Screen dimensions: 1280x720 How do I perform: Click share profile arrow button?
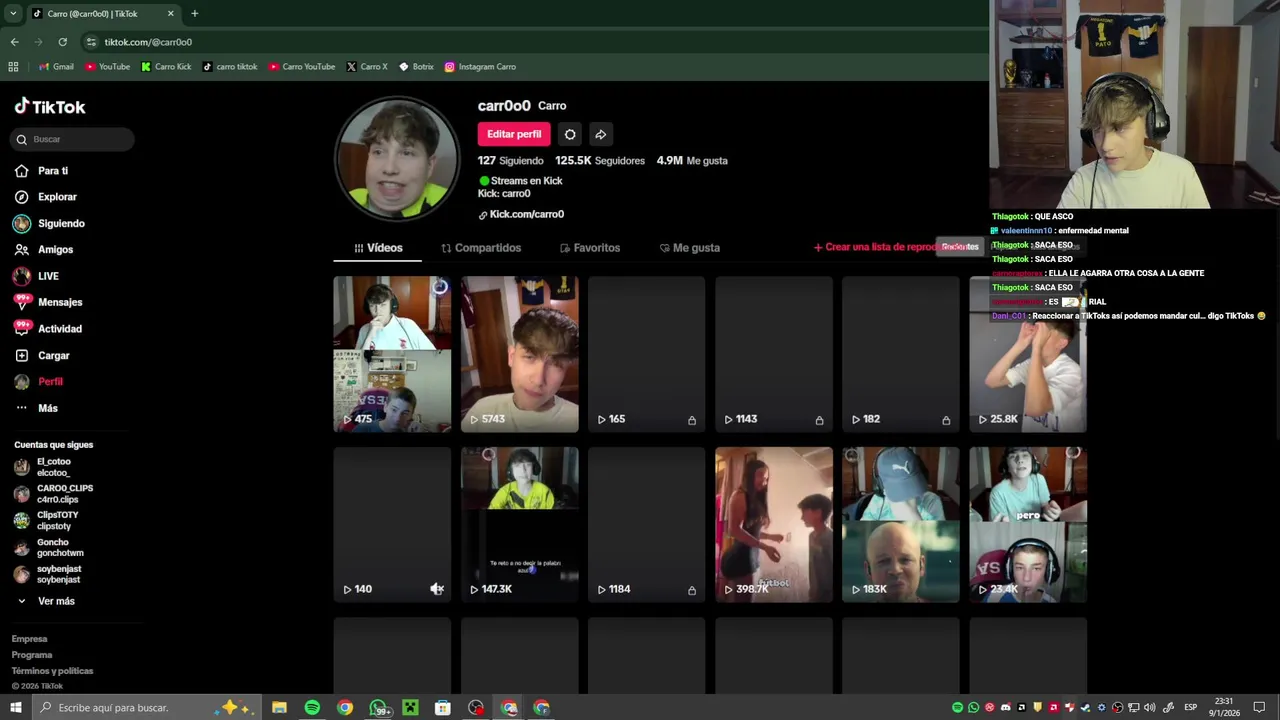[600, 134]
